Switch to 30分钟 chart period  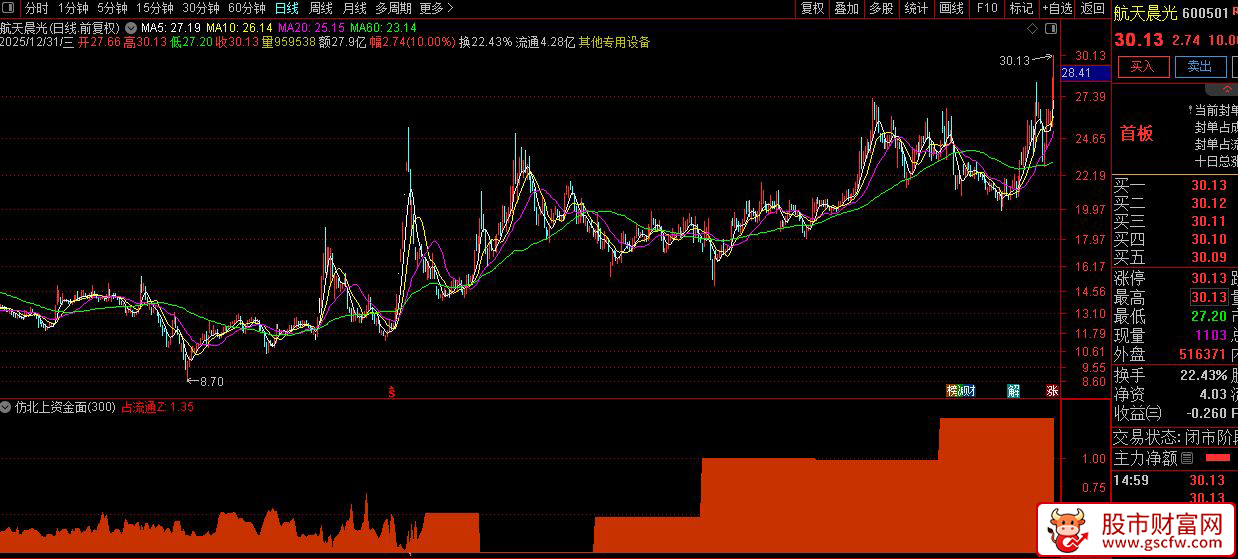[x=200, y=8]
